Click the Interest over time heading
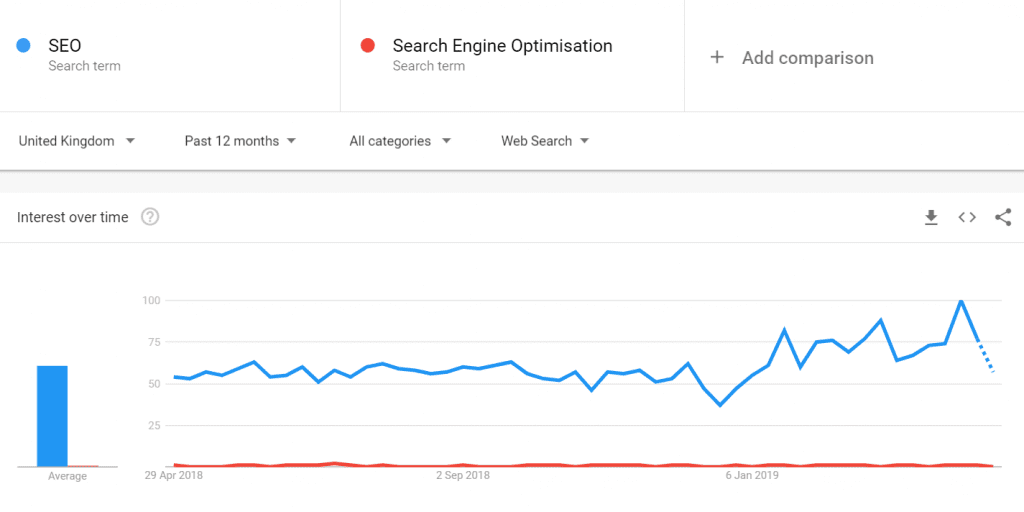Screen dimensions: 1024x512 click(72, 217)
